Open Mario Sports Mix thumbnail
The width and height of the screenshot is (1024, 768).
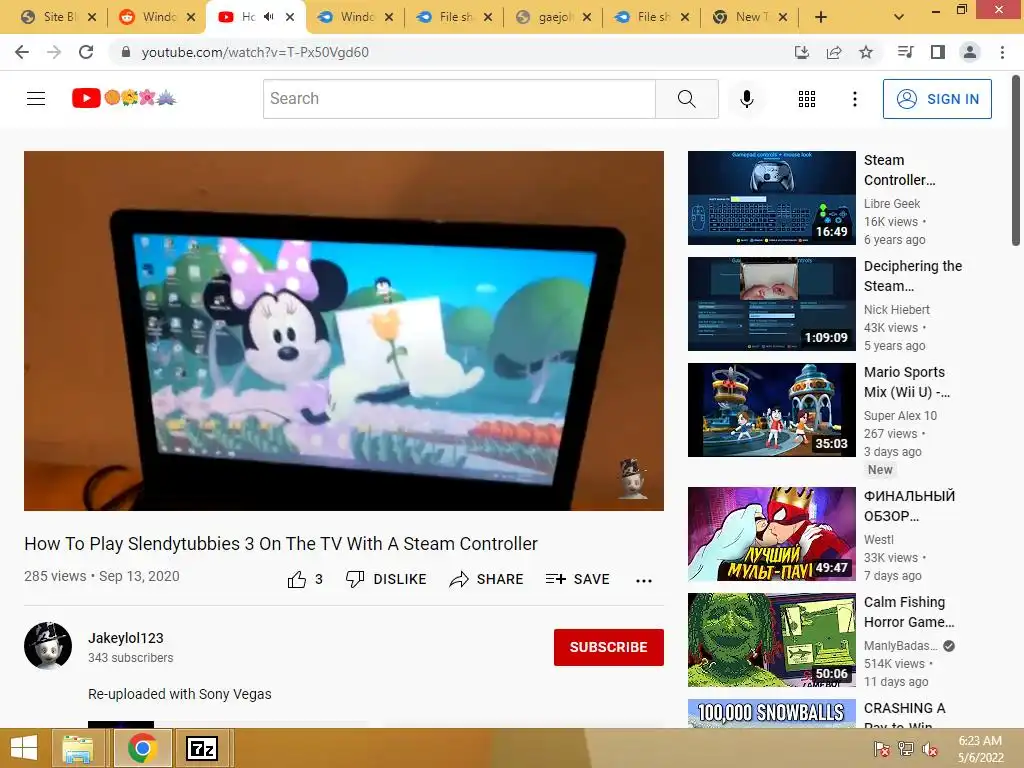(771, 409)
